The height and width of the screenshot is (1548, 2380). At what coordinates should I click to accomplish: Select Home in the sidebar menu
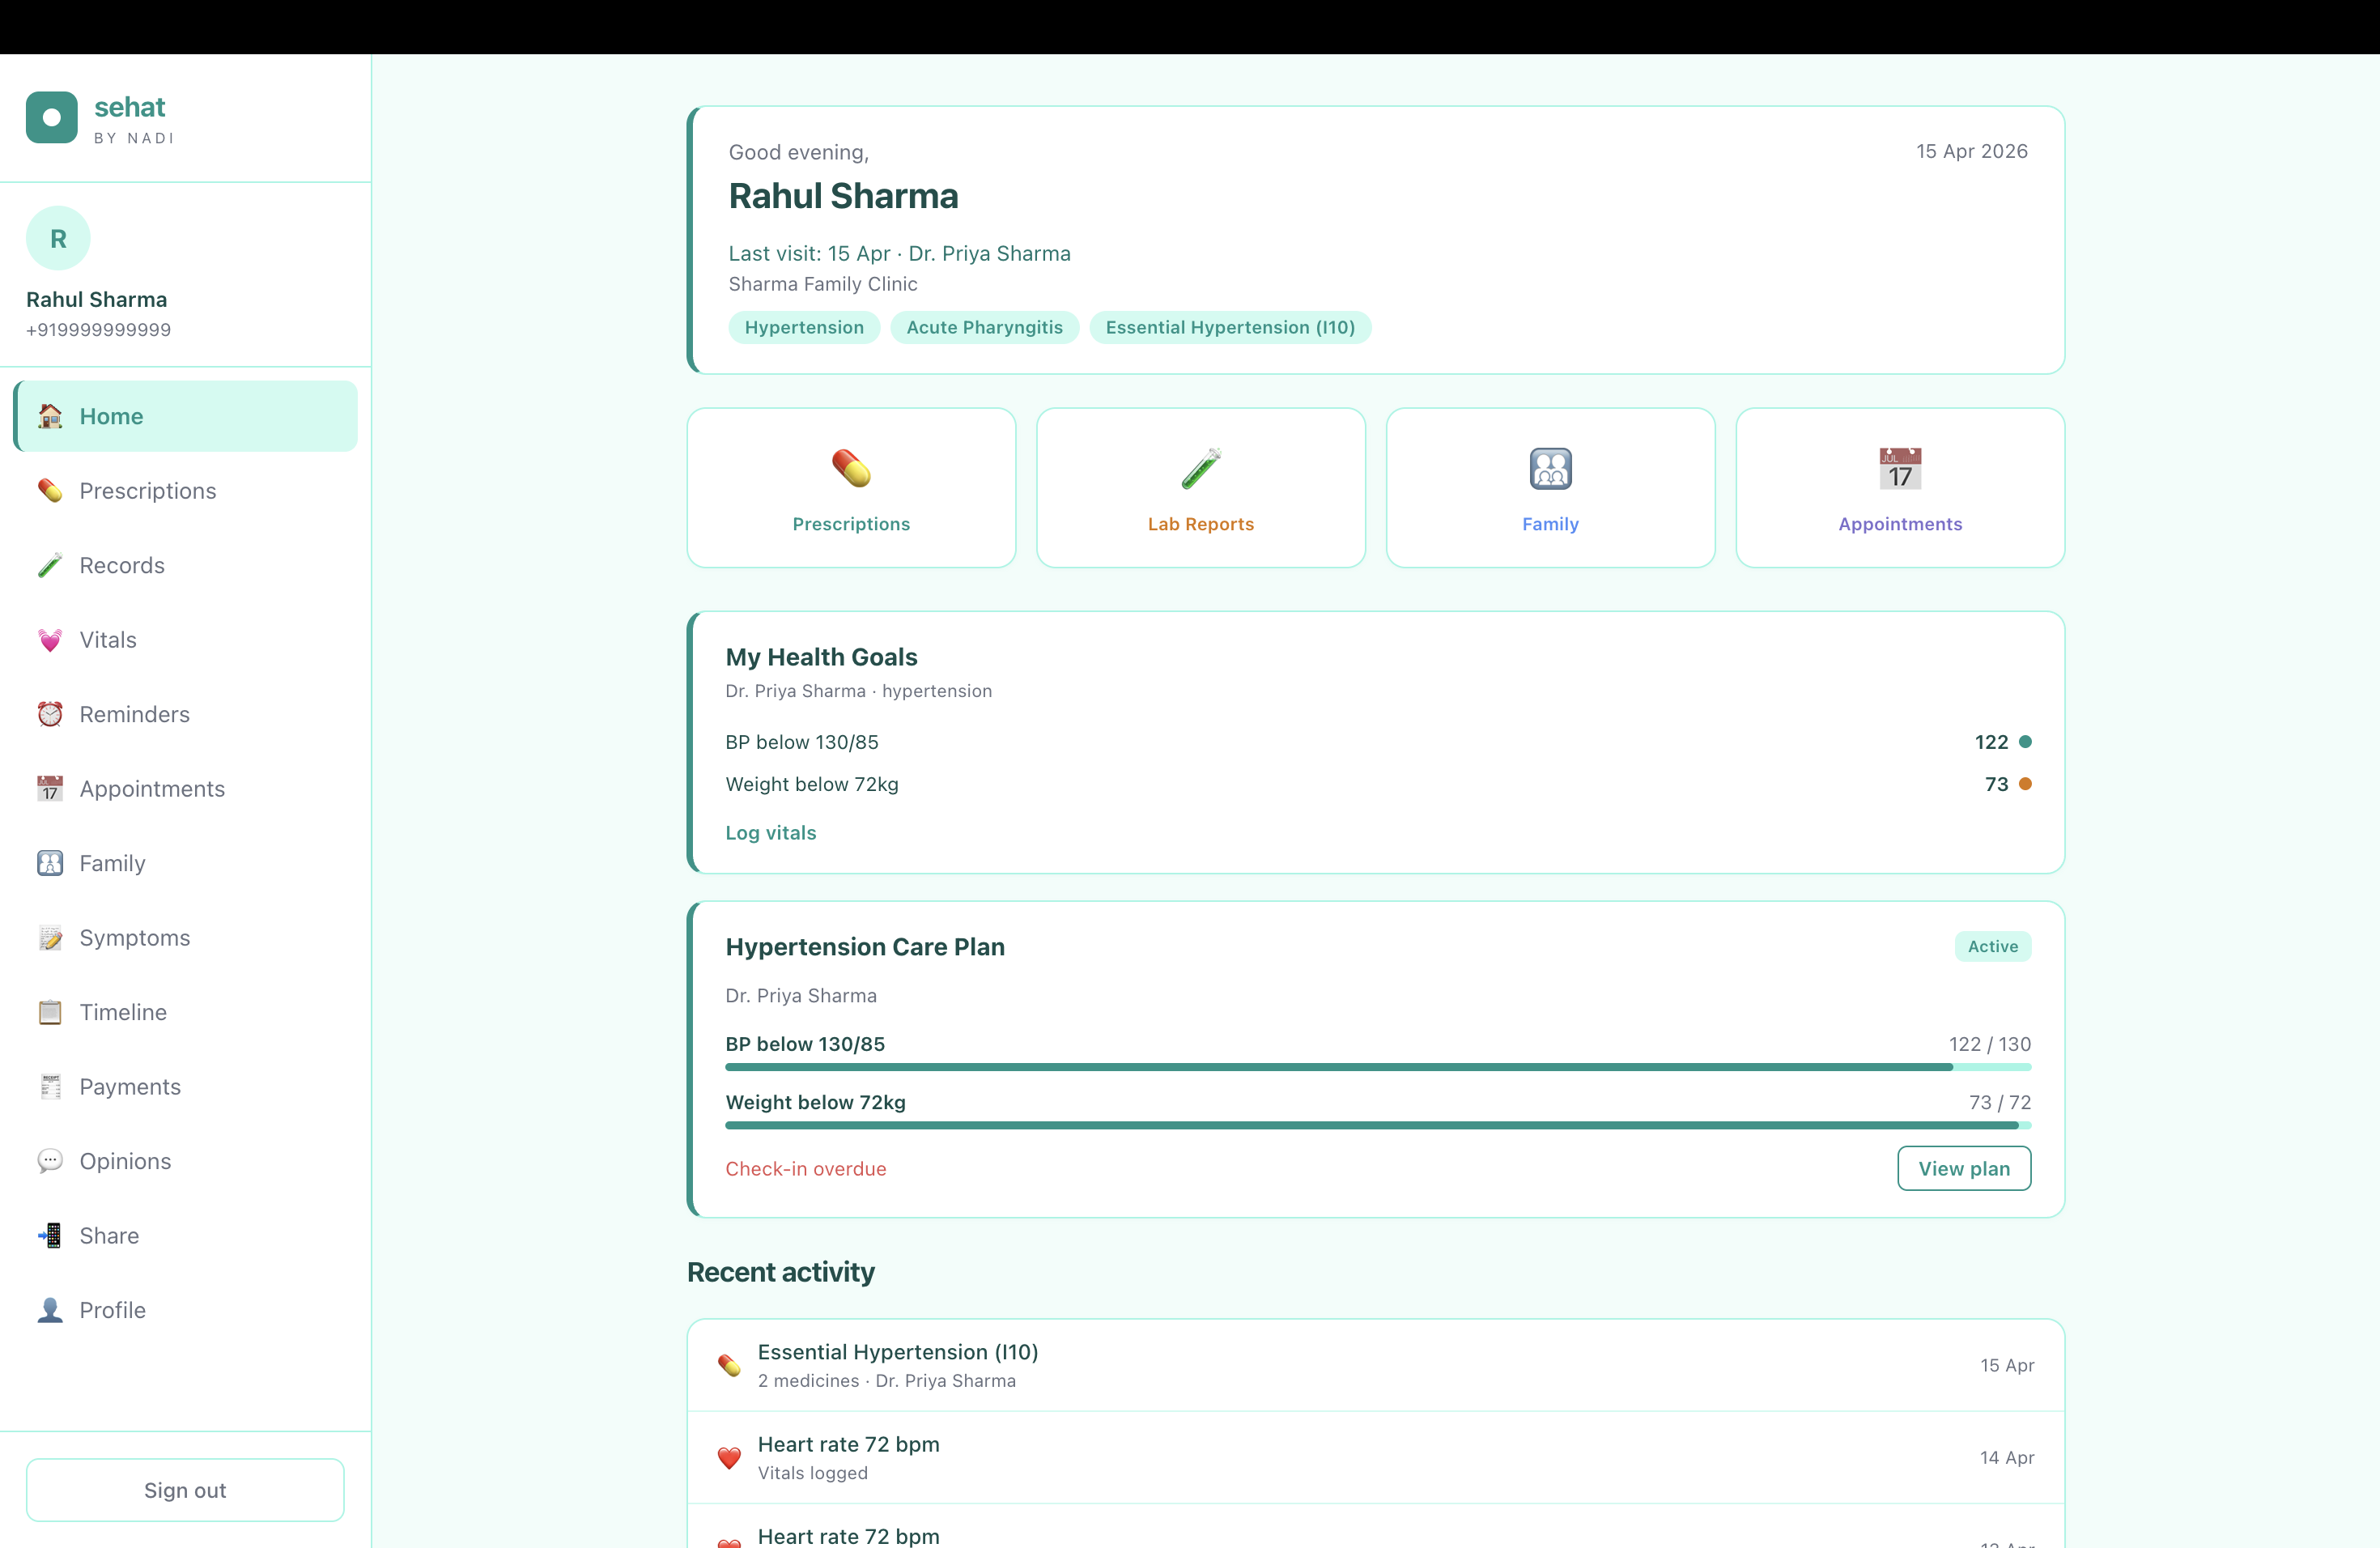(186, 416)
